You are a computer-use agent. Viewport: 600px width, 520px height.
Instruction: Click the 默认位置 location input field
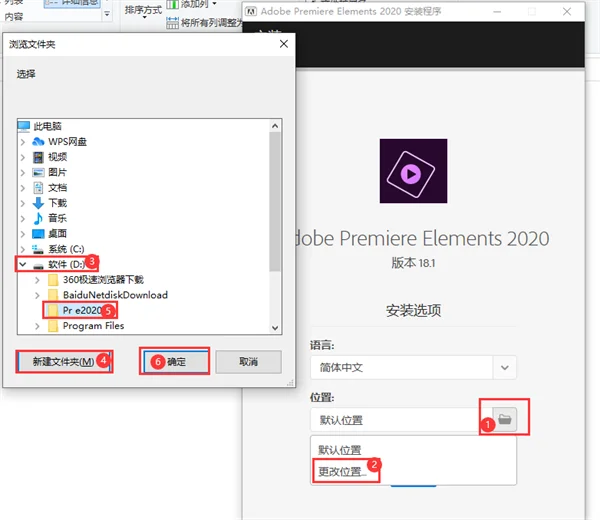coord(401,420)
